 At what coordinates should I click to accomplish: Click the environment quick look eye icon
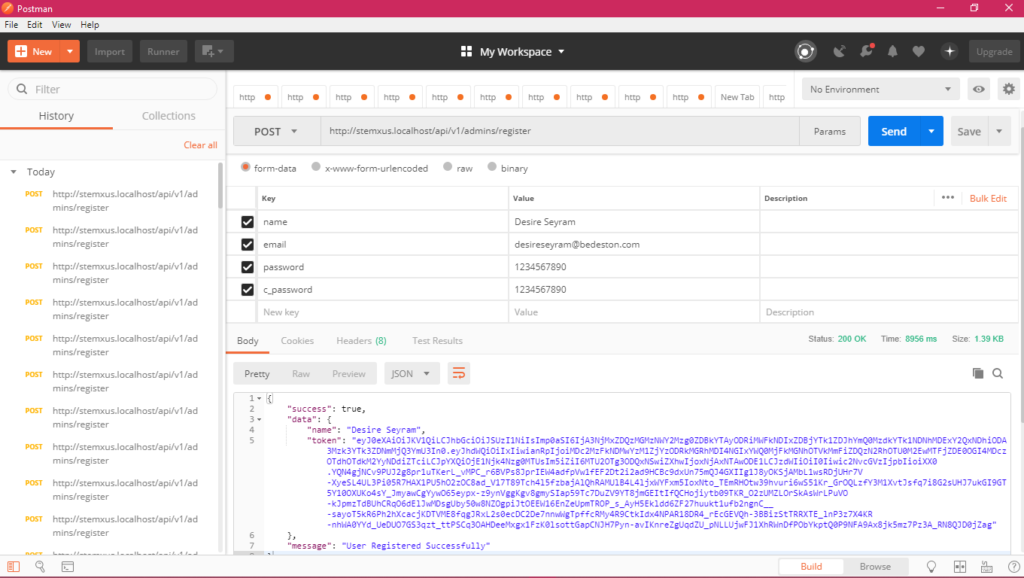(x=979, y=89)
